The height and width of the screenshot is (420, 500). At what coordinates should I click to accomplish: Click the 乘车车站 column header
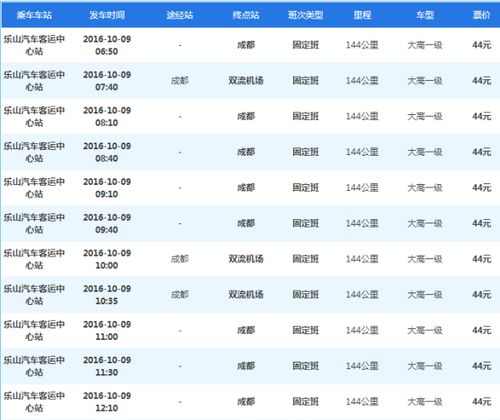pyautogui.click(x=34, y=15)
